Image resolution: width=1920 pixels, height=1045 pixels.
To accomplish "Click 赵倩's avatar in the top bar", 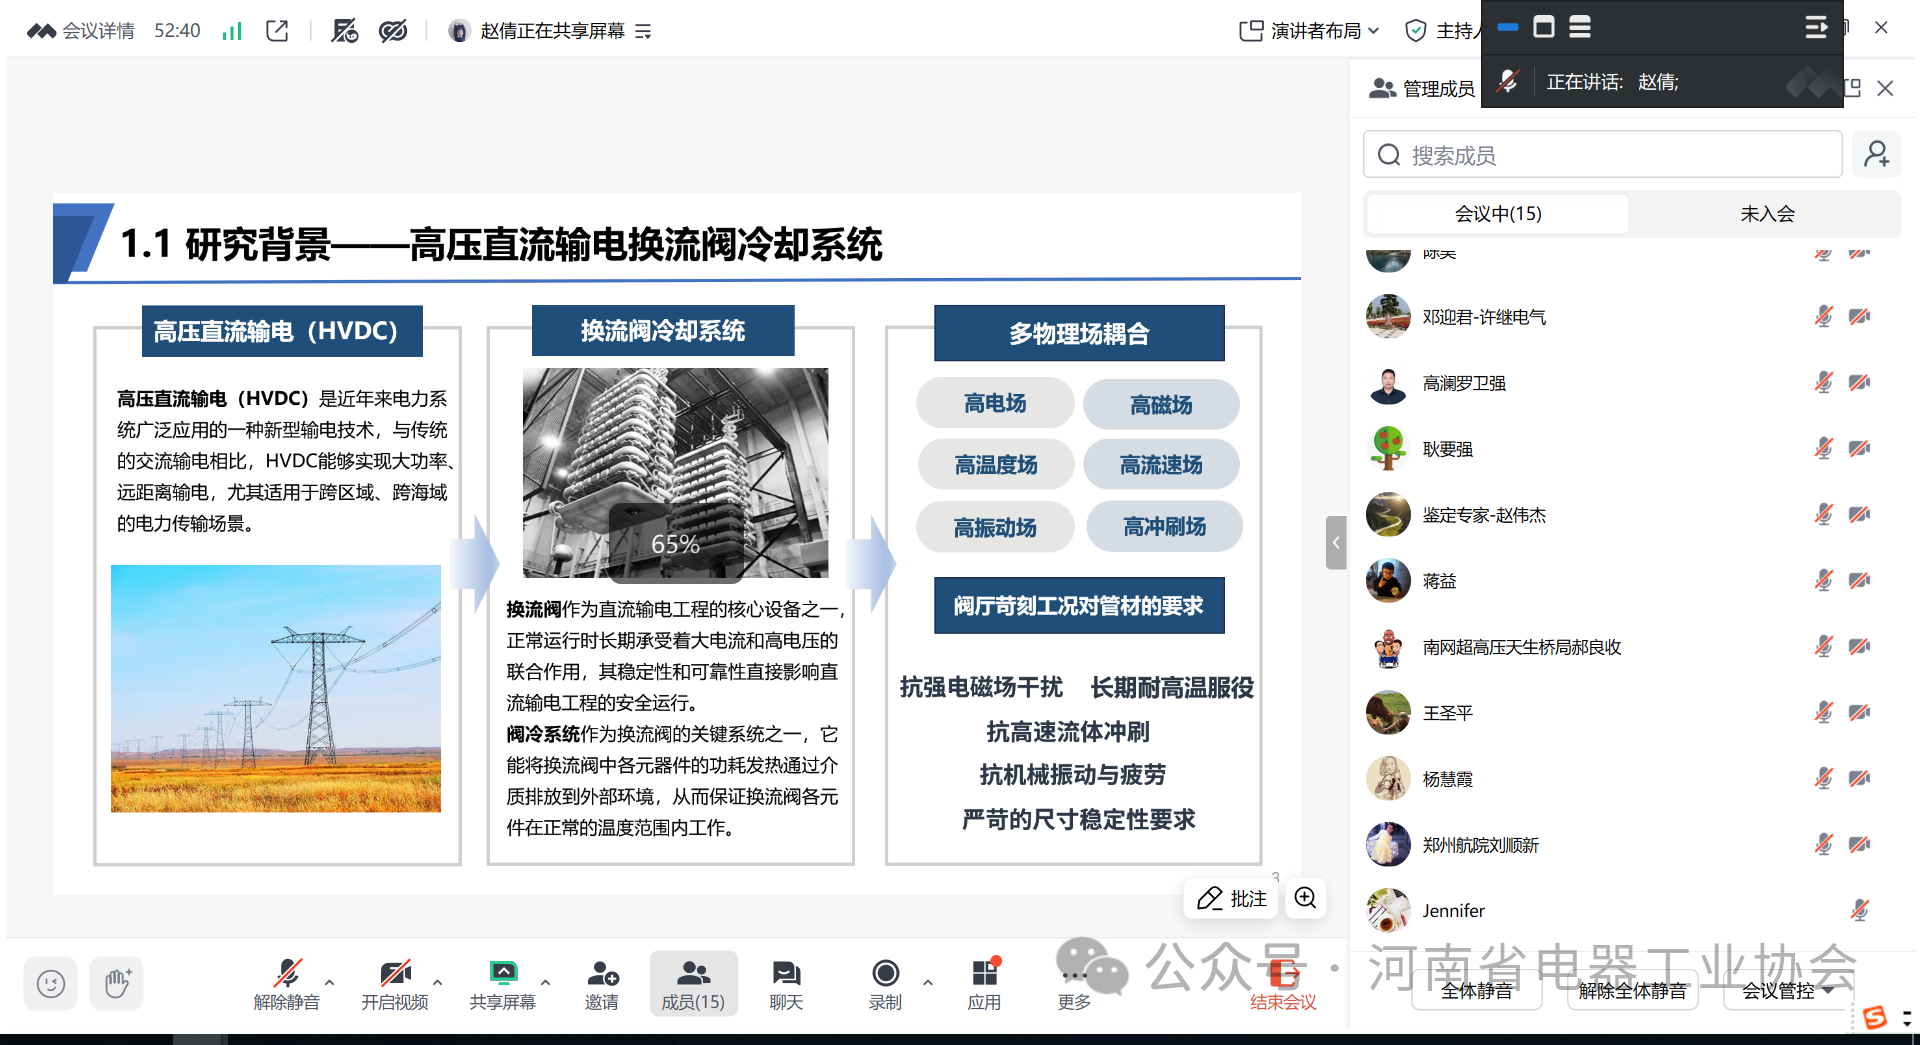I will [459, 31].
